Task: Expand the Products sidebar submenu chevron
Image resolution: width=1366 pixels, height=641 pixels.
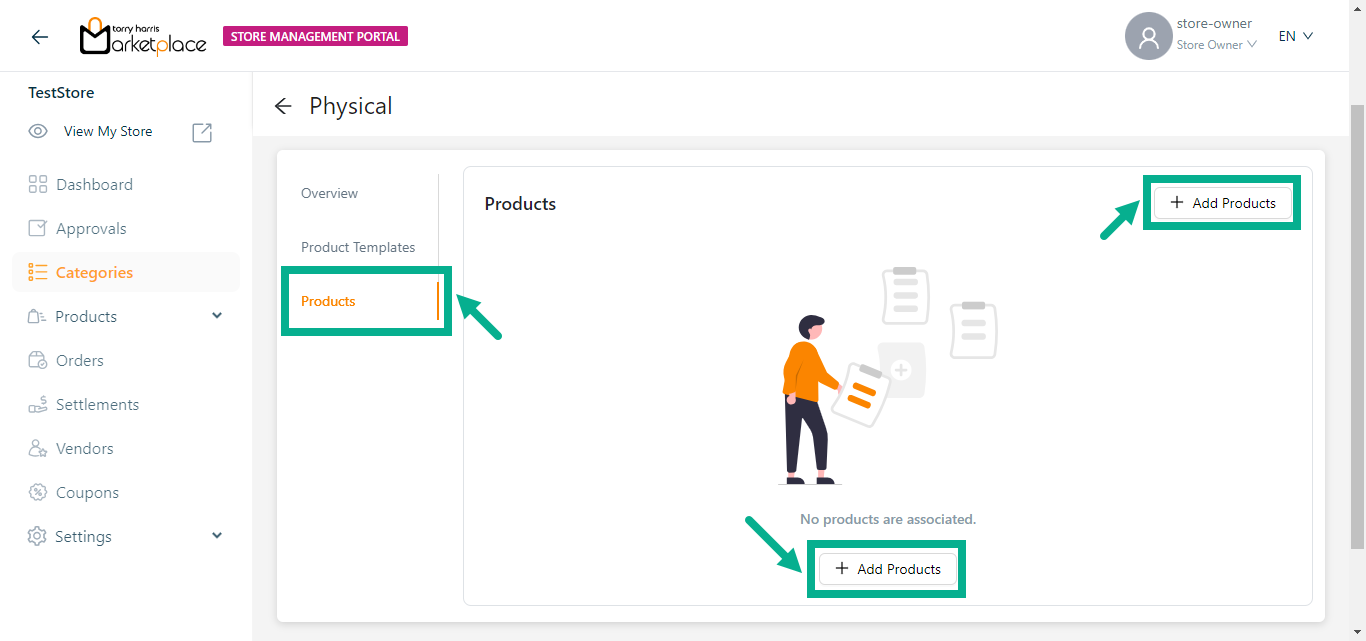Action: point(217,316)
